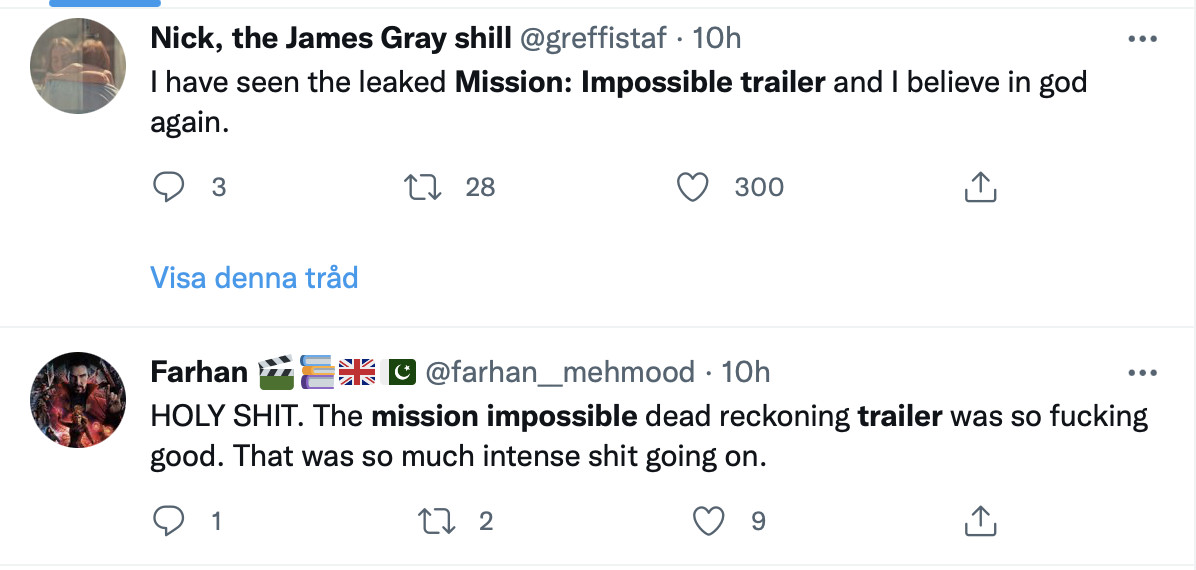The height and width of the screenshot is (570, 1196).
Task: Open Farhan's tweet 10h timestamp
Action: pyautogui.click(x=746, y=372)
